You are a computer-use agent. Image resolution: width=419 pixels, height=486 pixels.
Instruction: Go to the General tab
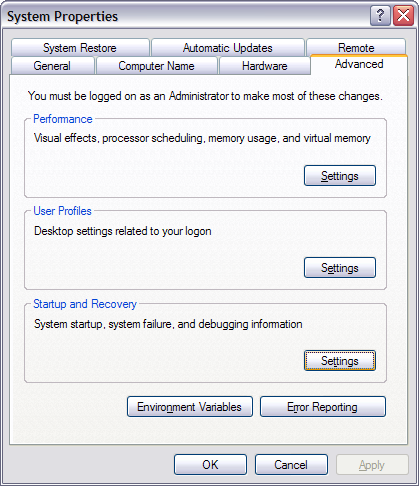coord(52,66)
